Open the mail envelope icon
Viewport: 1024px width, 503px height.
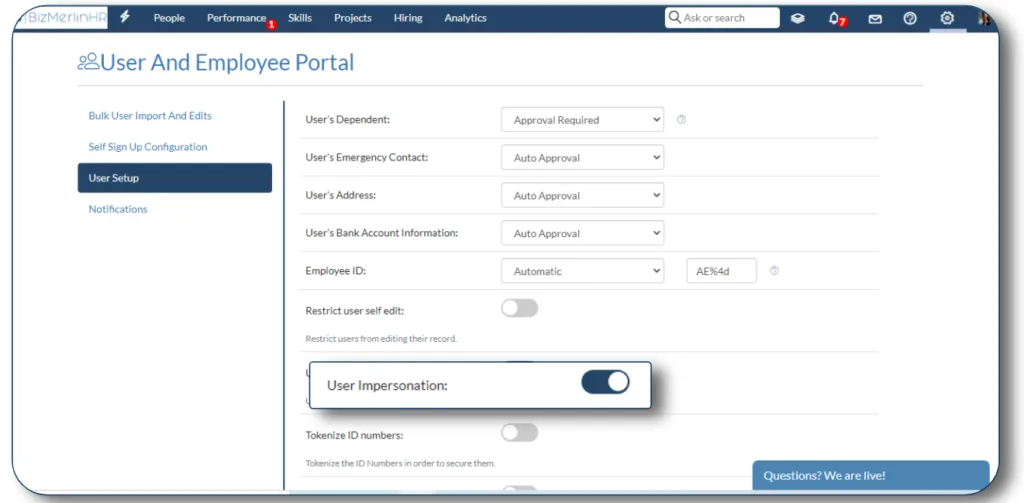click(874, 19)
